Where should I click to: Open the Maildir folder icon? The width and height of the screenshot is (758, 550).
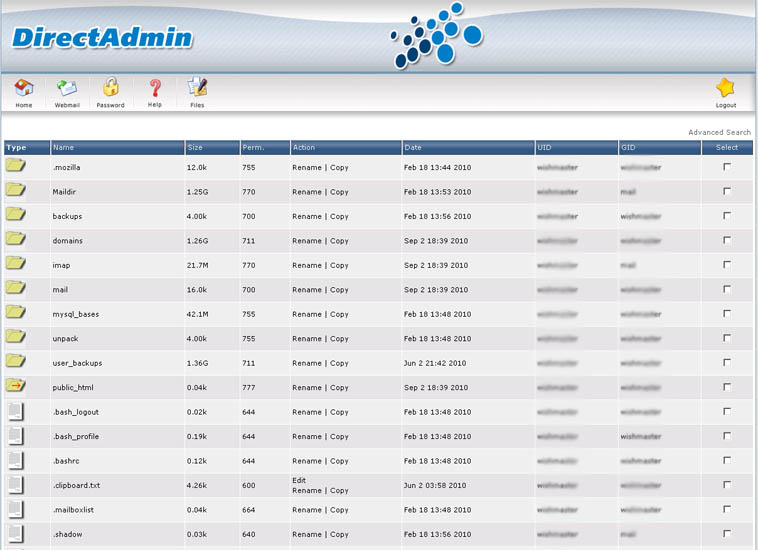pos(15,189)
